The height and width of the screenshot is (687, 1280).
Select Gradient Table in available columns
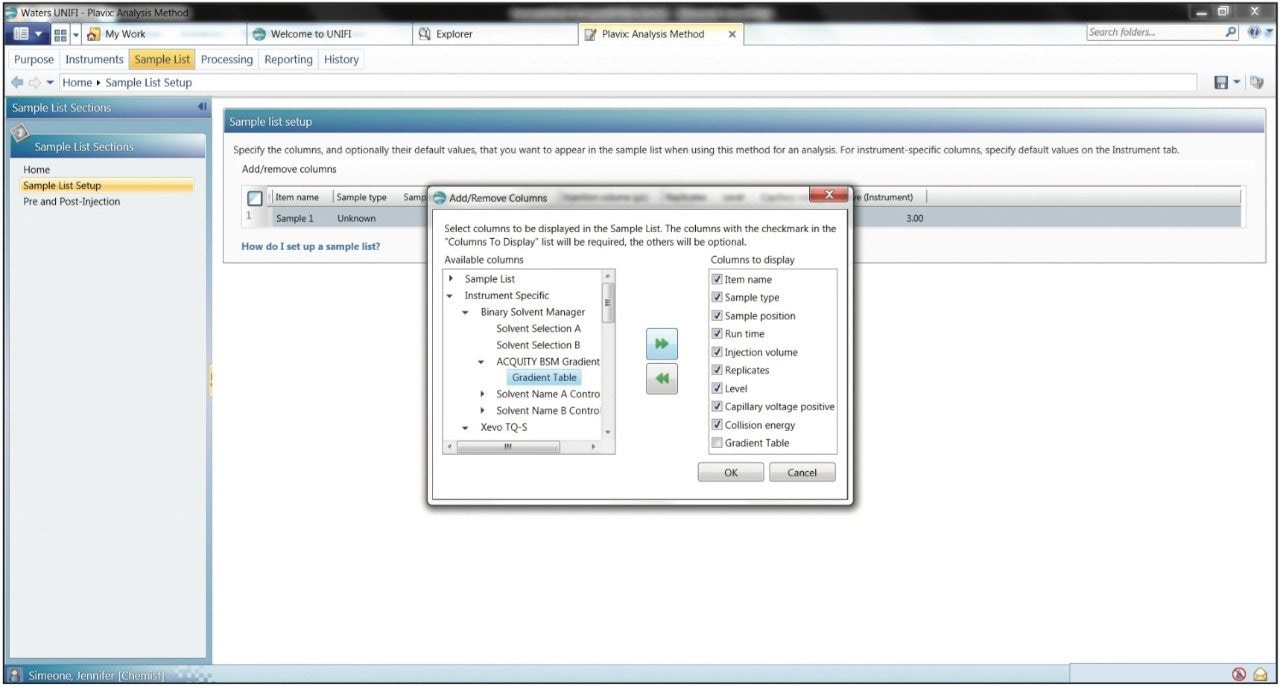click(544, 378)
